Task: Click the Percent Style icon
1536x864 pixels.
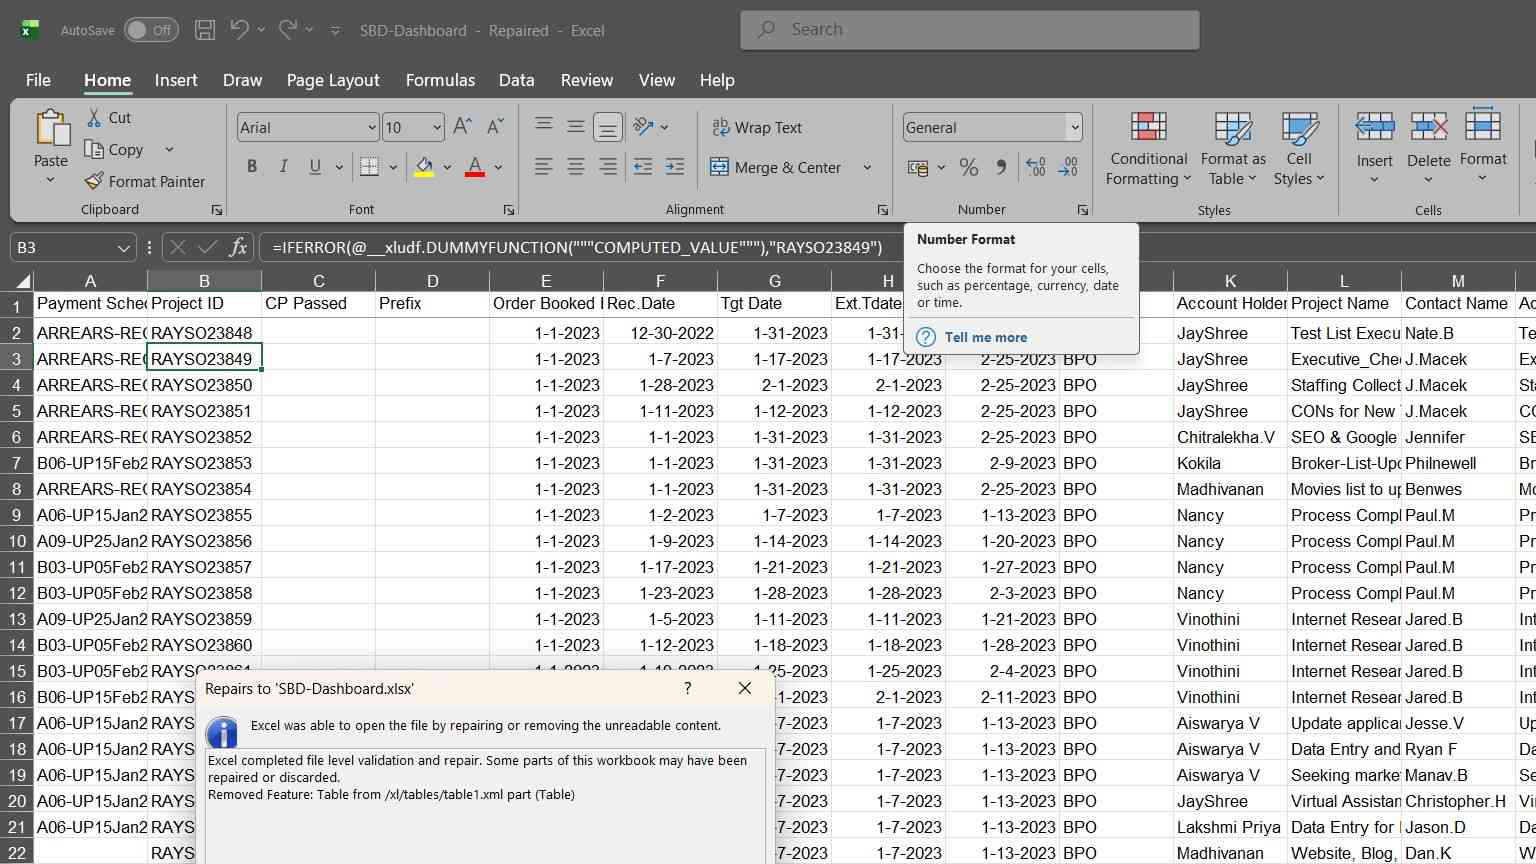Action: [969, 167]
